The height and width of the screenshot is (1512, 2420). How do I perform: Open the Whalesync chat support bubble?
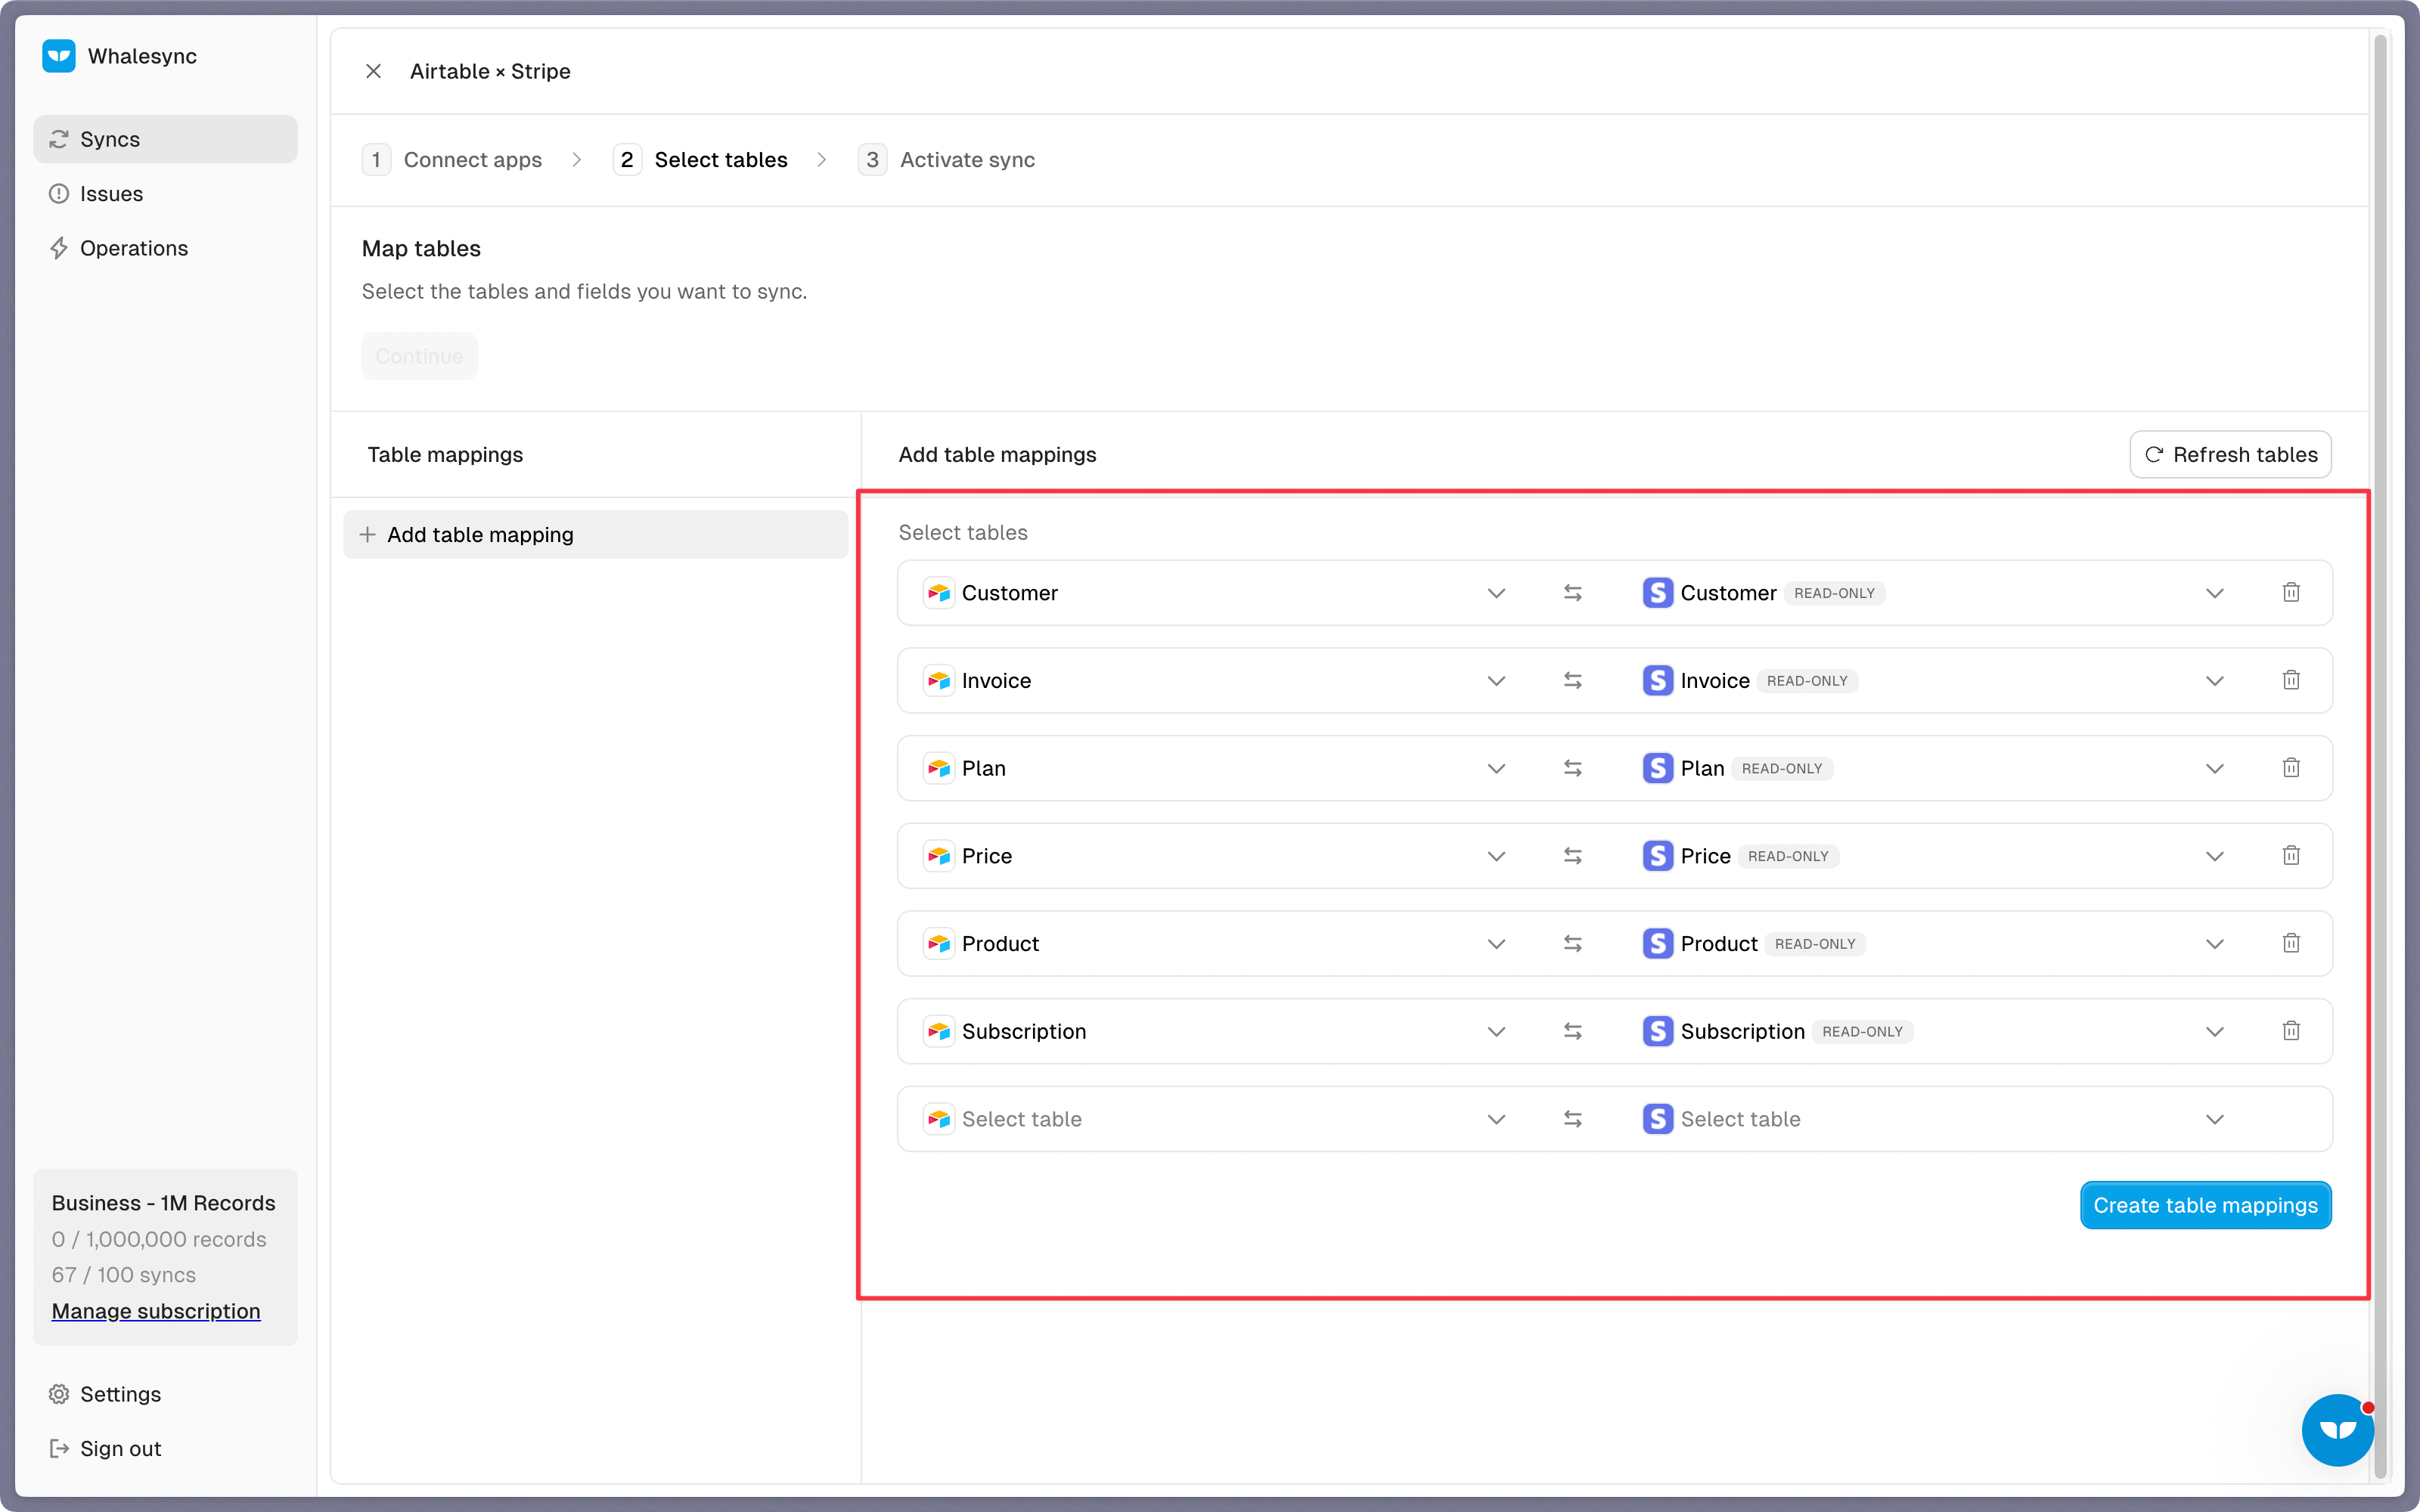(x=2337, y=1429)
